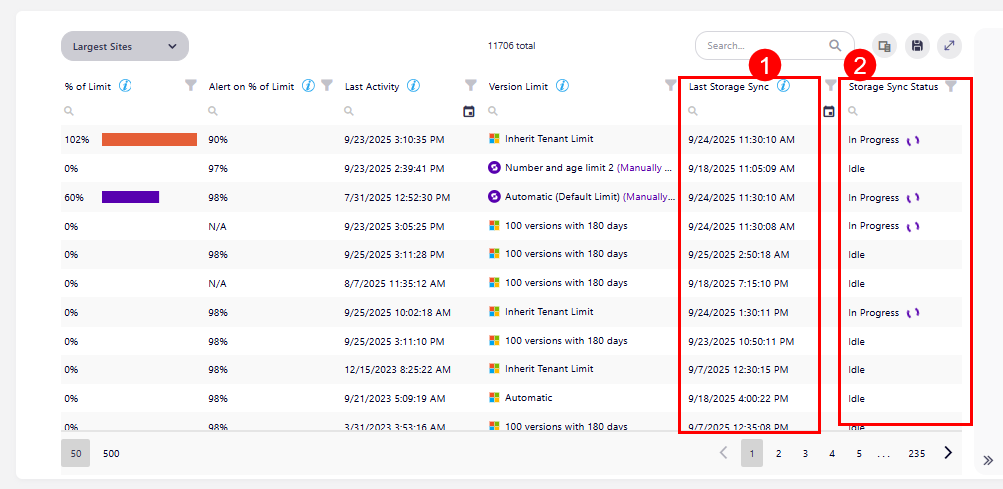Viewport: 1003px width, 489px height.
Task: Click 8/7/2025 11:35:12 AM activity cell
Action: coord(395,283)
